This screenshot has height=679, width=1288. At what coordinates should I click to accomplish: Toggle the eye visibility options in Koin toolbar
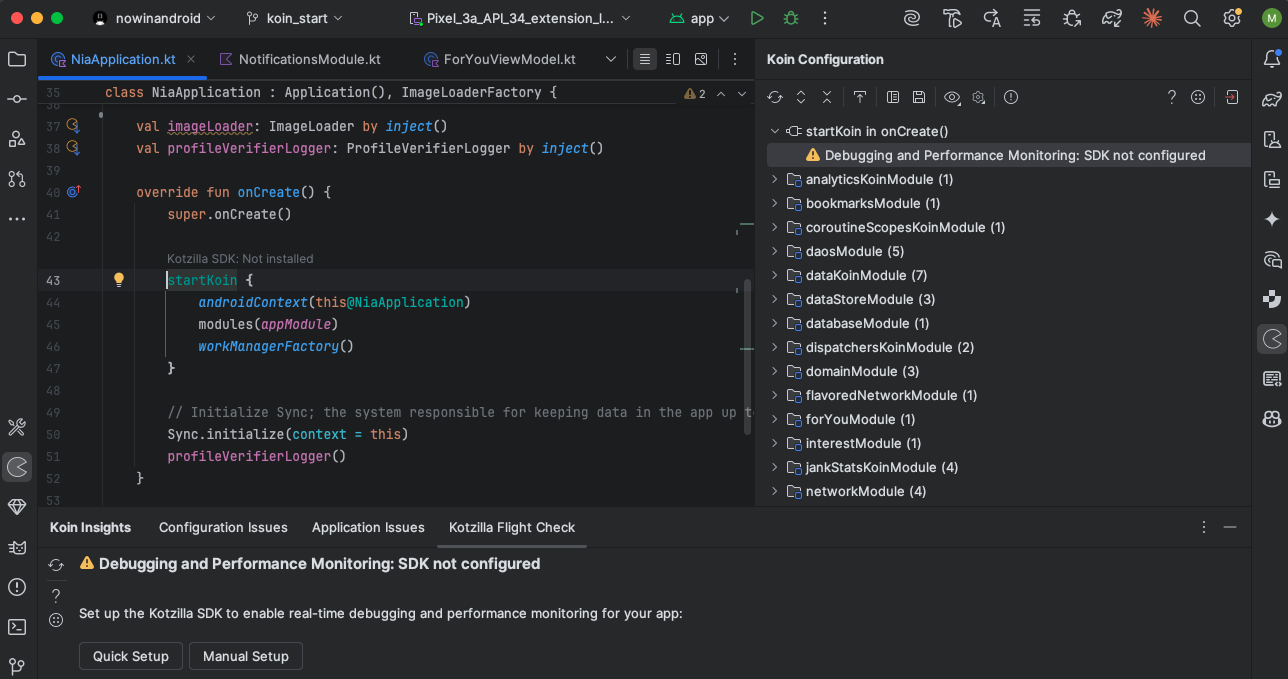[951, 97]
